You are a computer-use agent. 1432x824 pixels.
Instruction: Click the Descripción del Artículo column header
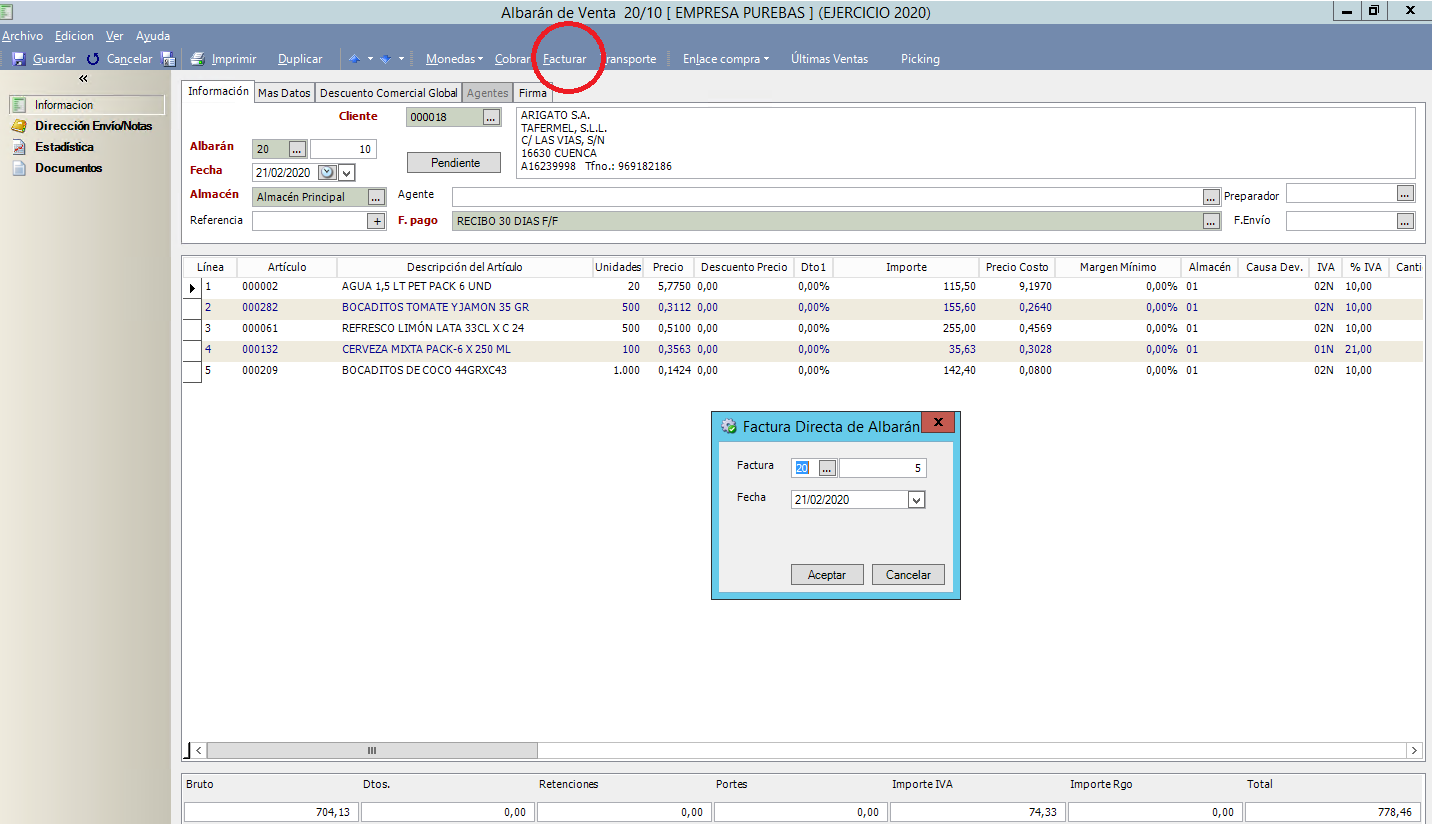click(464, 267)
